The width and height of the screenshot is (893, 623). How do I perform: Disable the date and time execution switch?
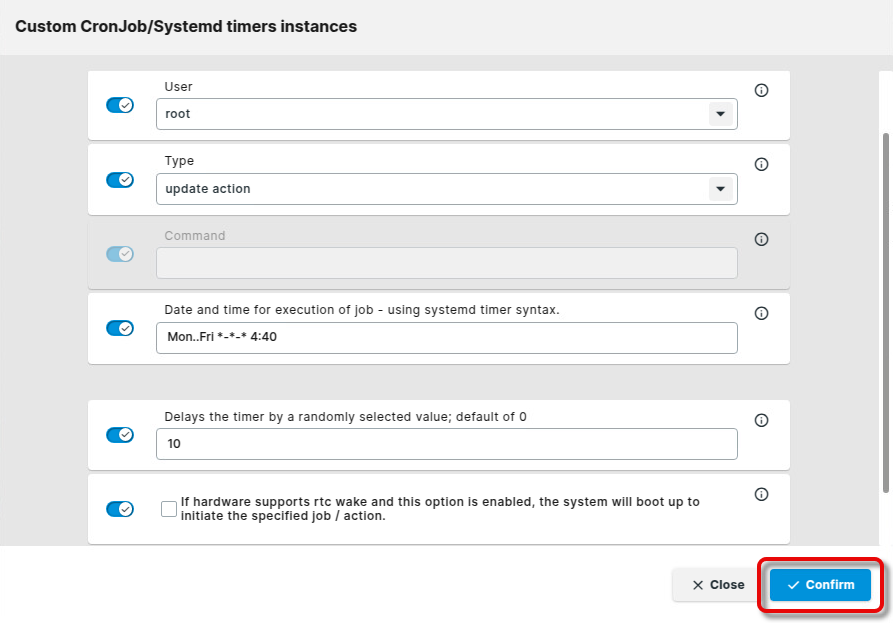[120, 328]
